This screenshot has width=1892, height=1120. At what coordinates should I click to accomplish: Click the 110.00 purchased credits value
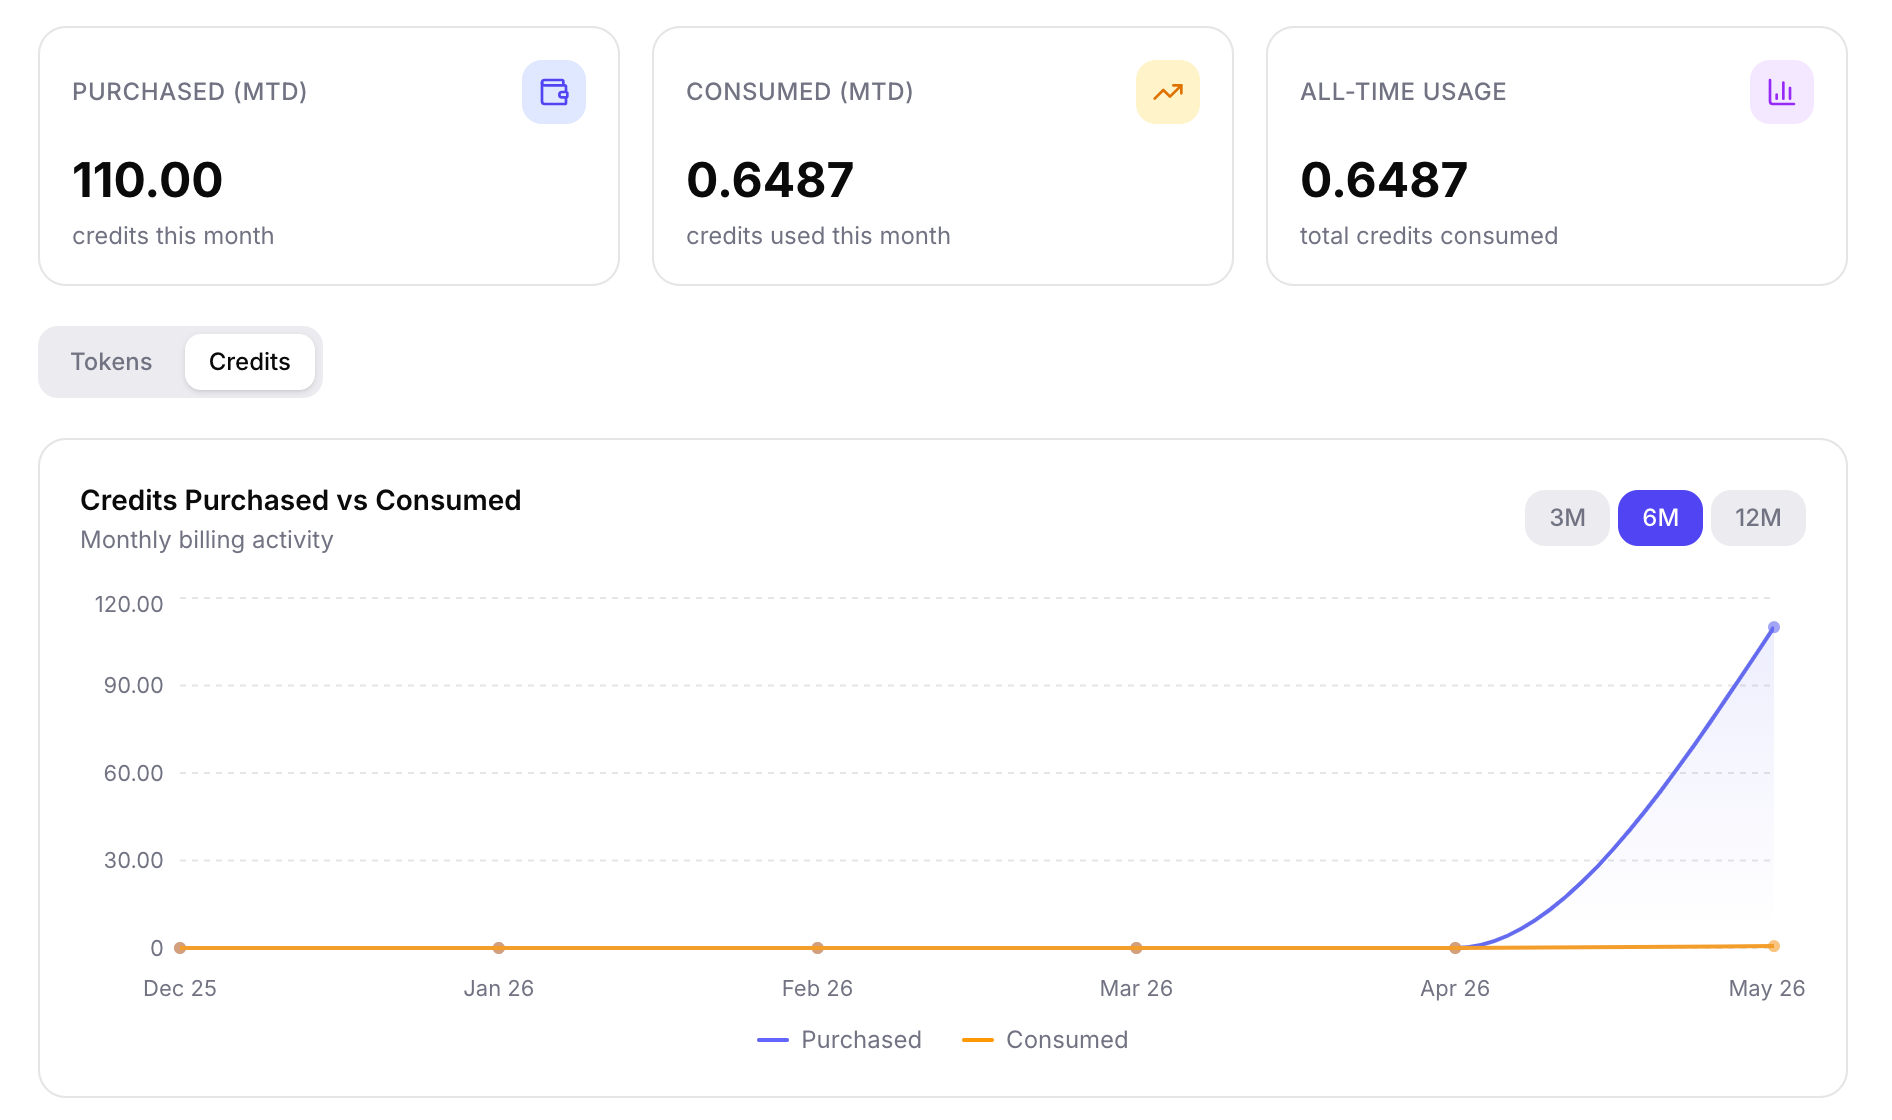[147, 181]
